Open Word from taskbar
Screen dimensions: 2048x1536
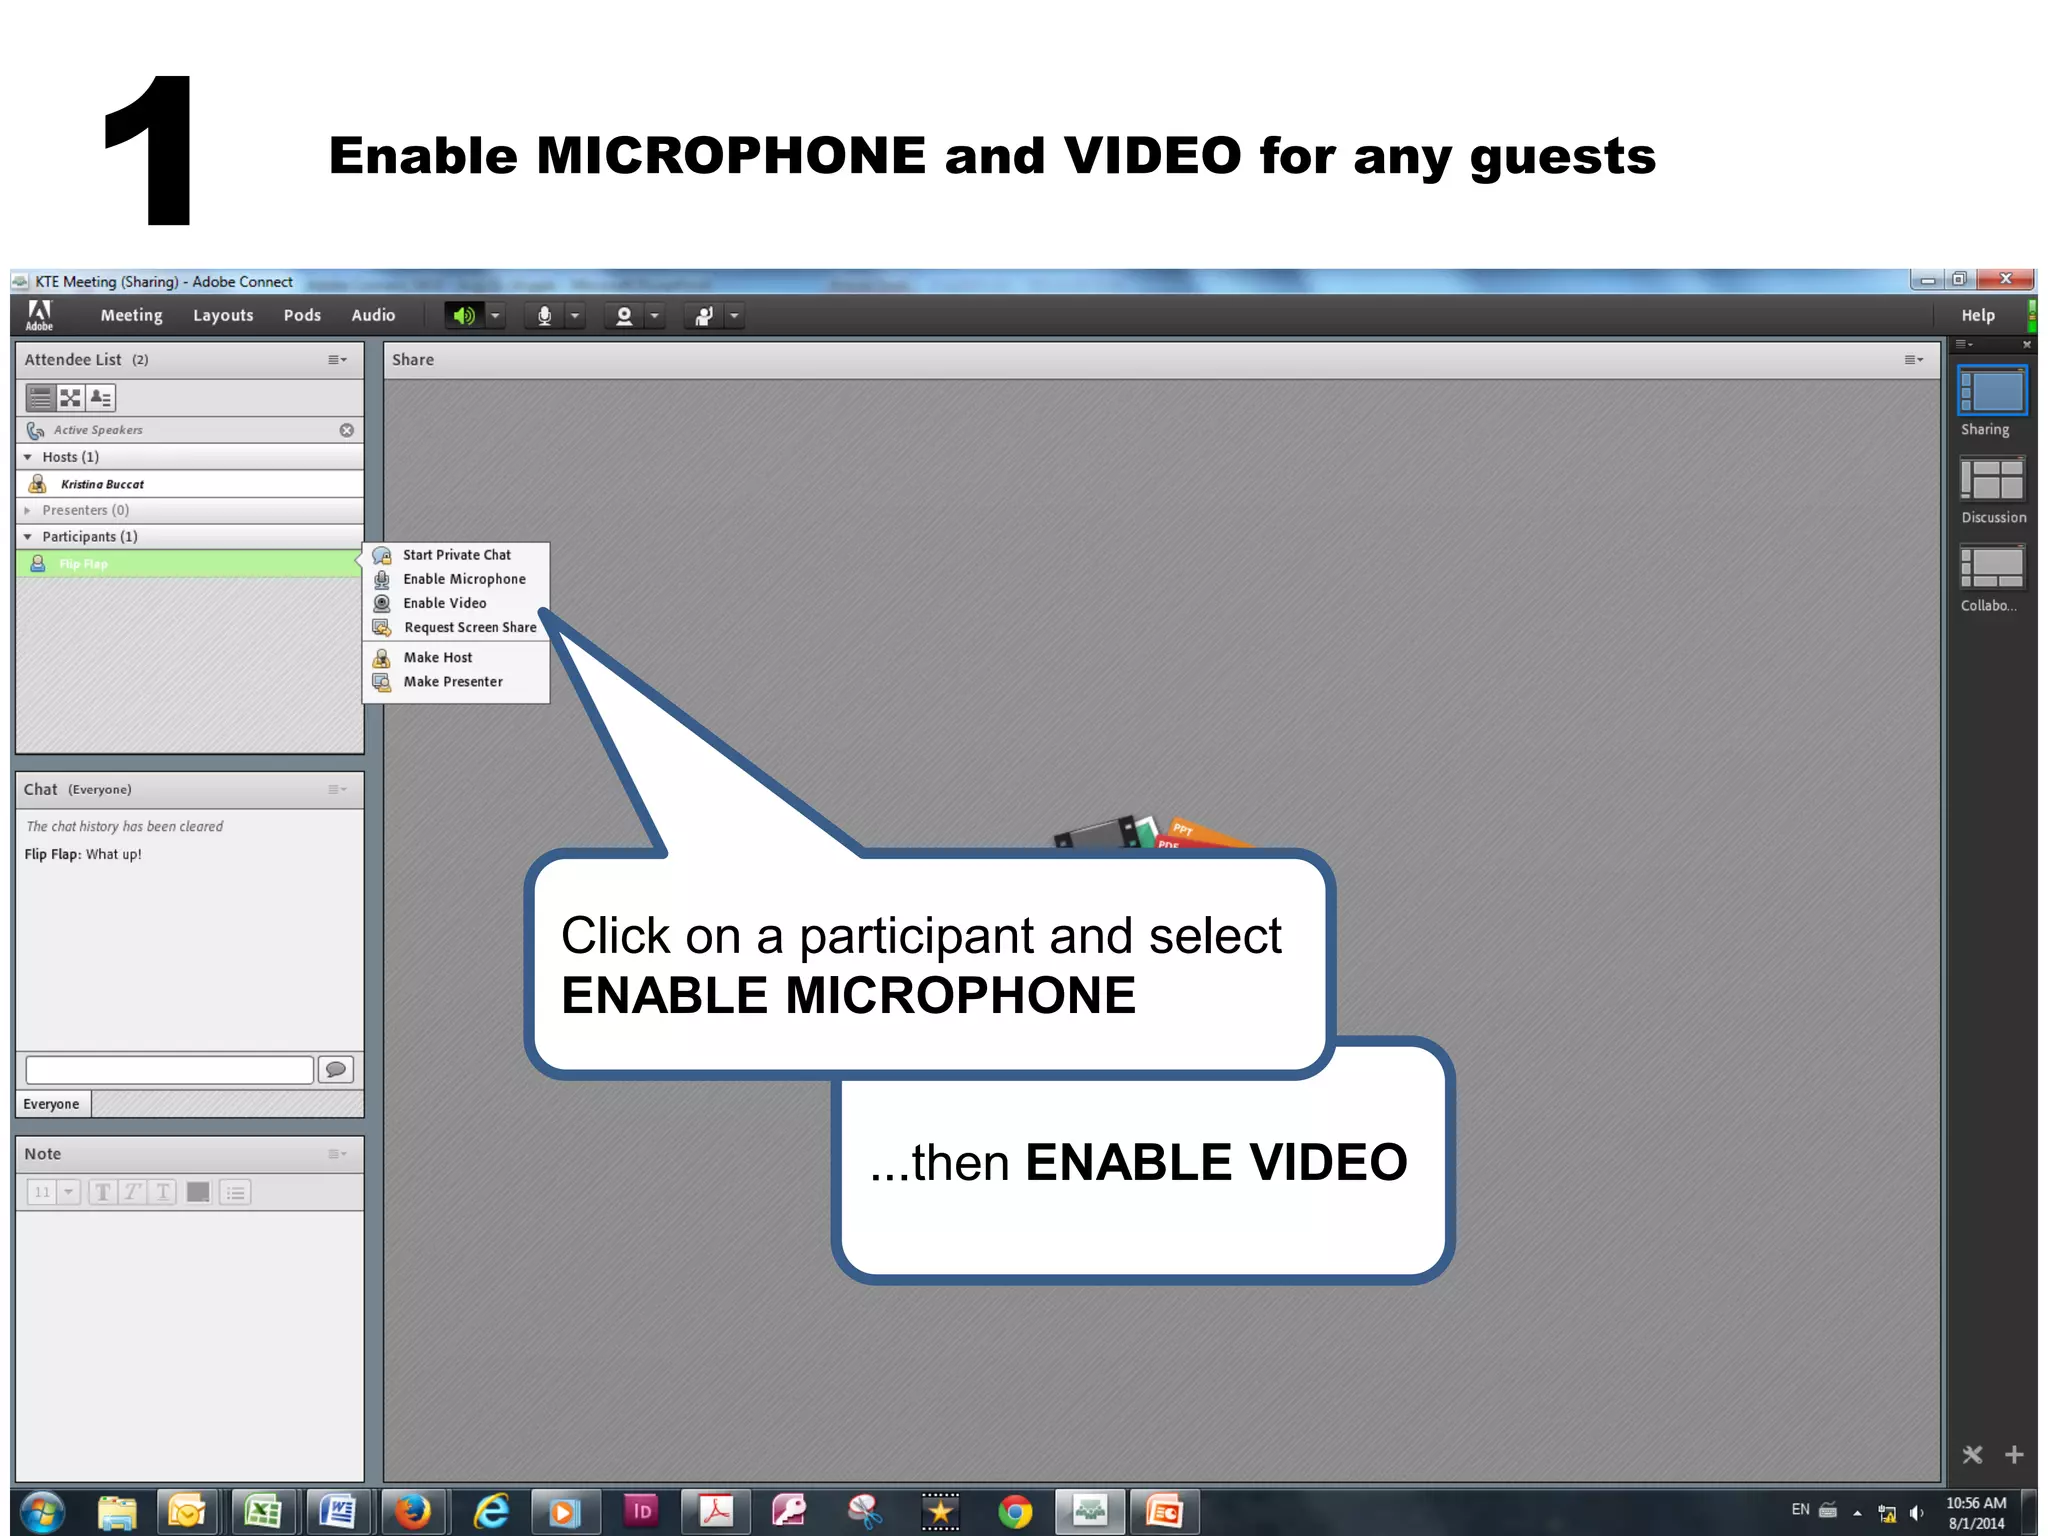pyautogui.click(x=338, y=1512)
